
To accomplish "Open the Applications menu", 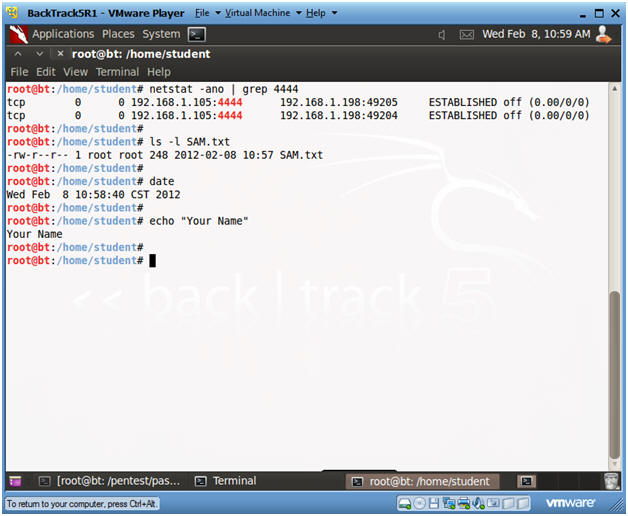I will [x=63, y=34].
